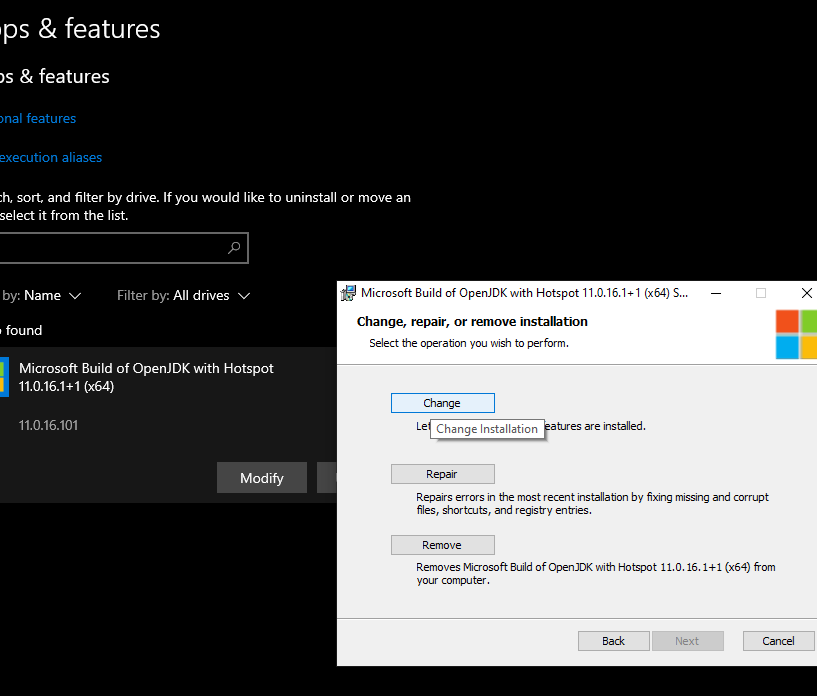Minimize the OpenJDK setup window
This screenshot has height=697, width=817.
coord(716,293)
